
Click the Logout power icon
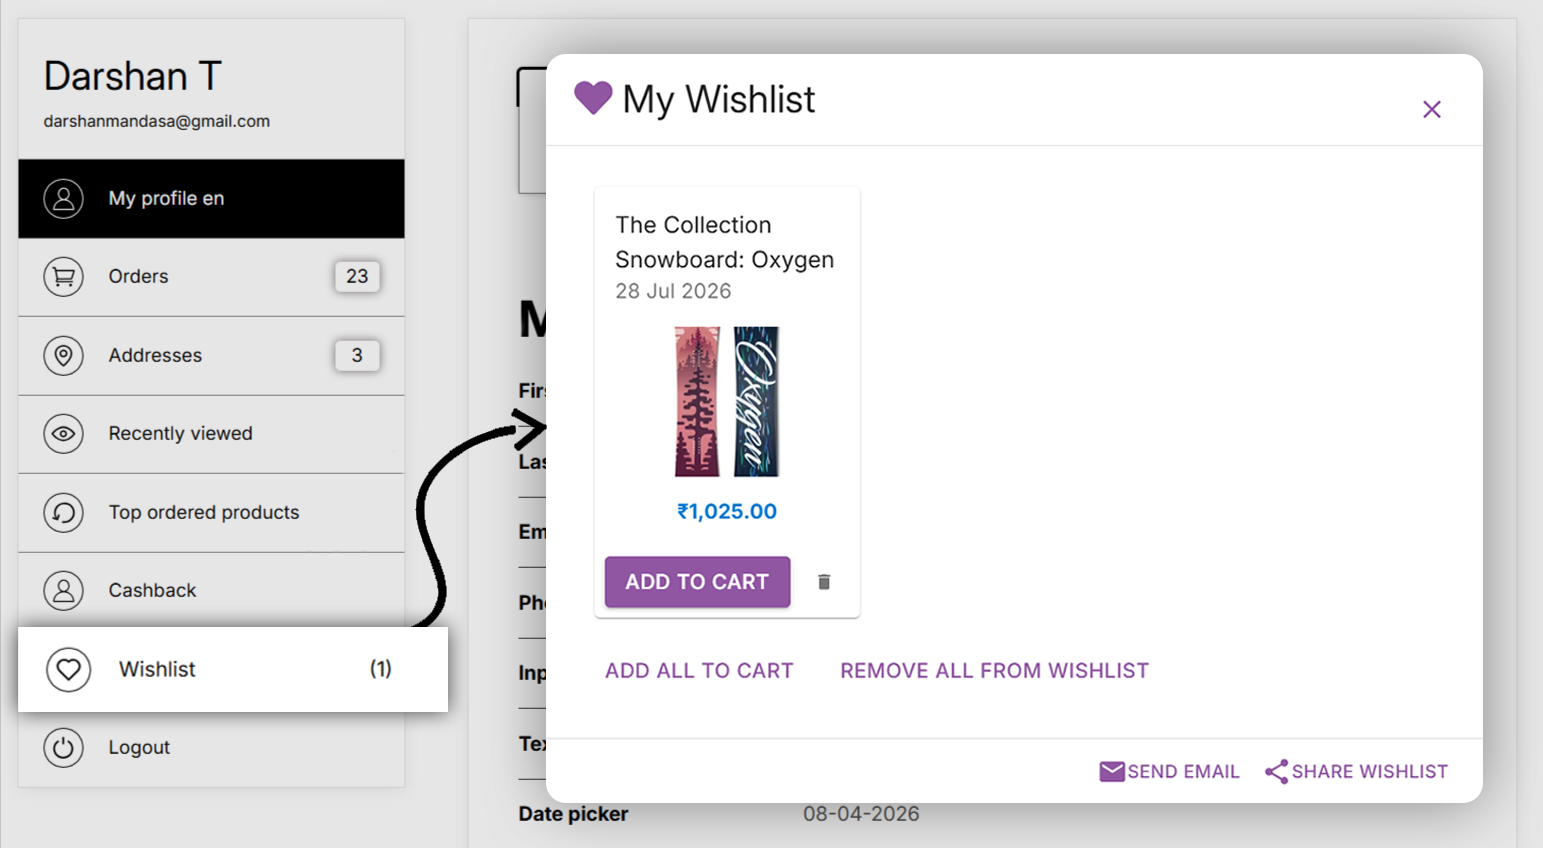coord(63,747)
